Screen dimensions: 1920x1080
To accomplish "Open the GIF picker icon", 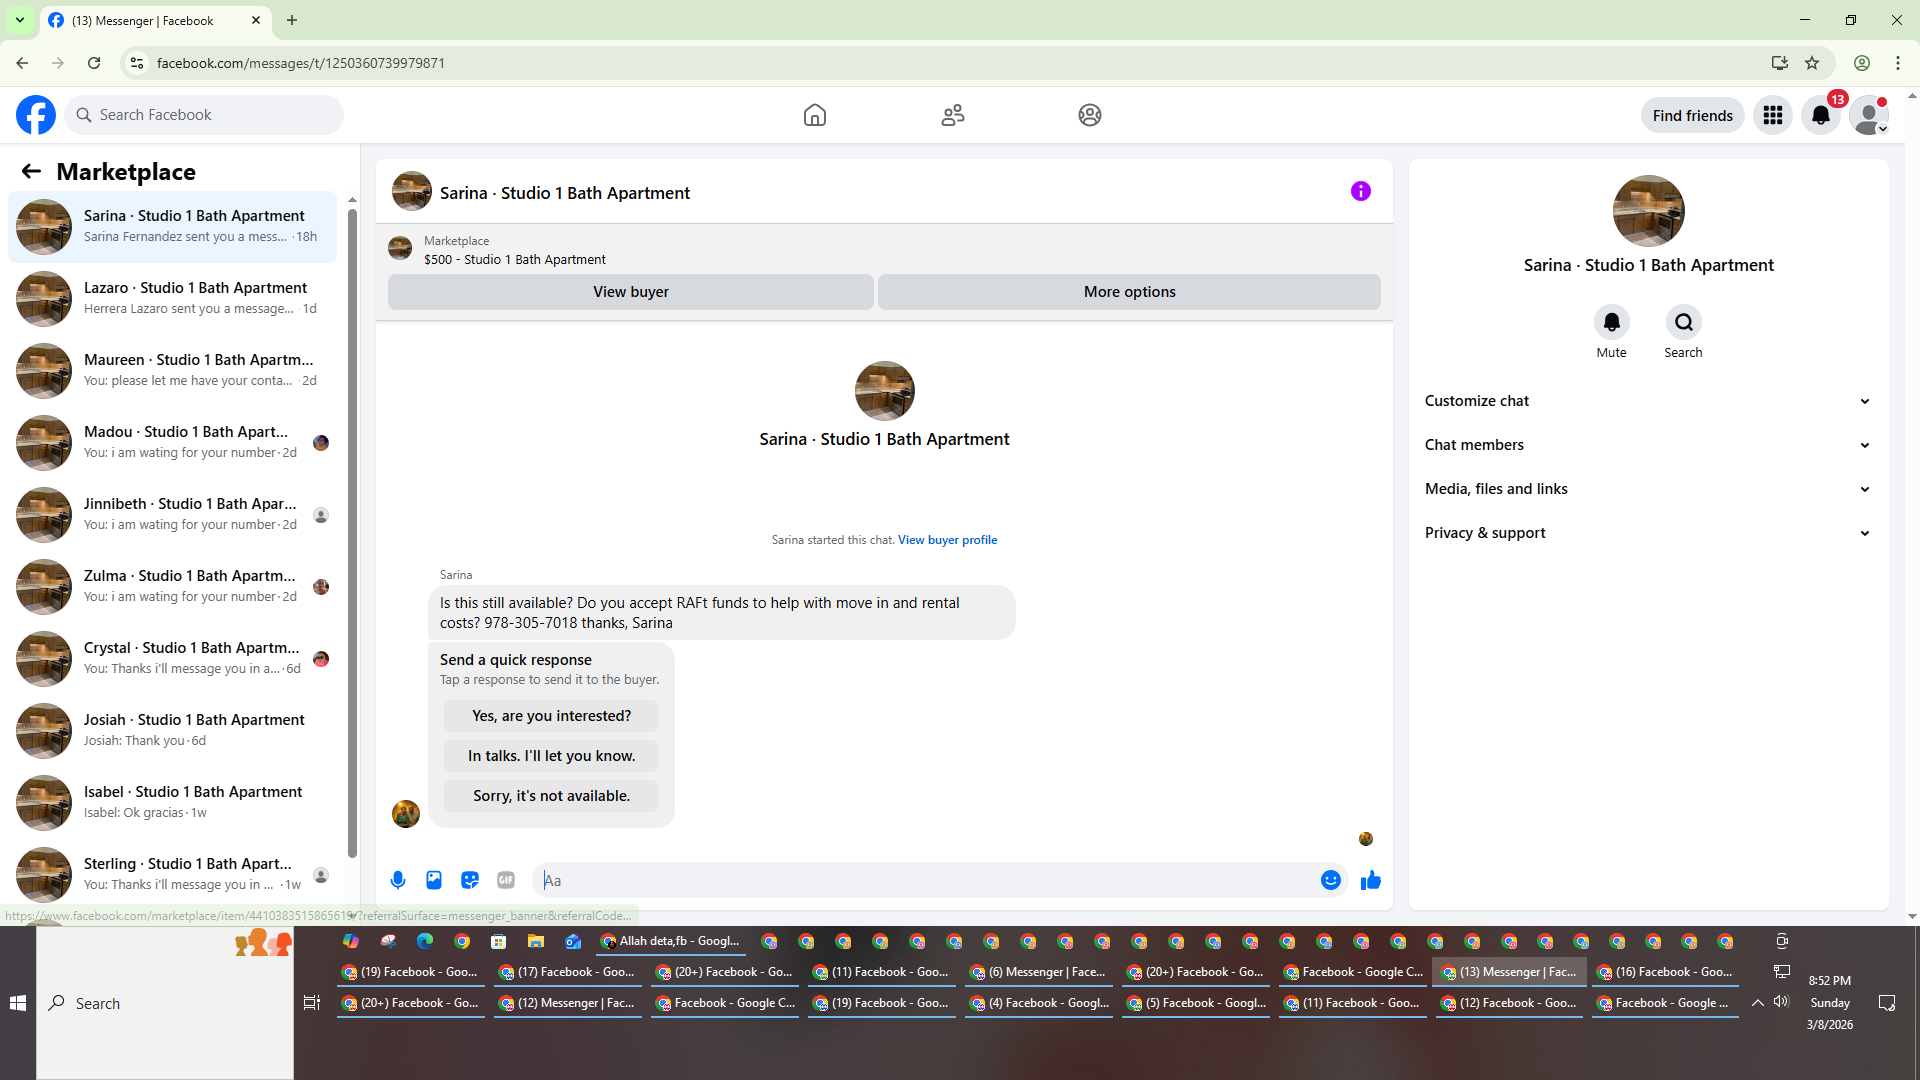I will (x=506, y=880).
